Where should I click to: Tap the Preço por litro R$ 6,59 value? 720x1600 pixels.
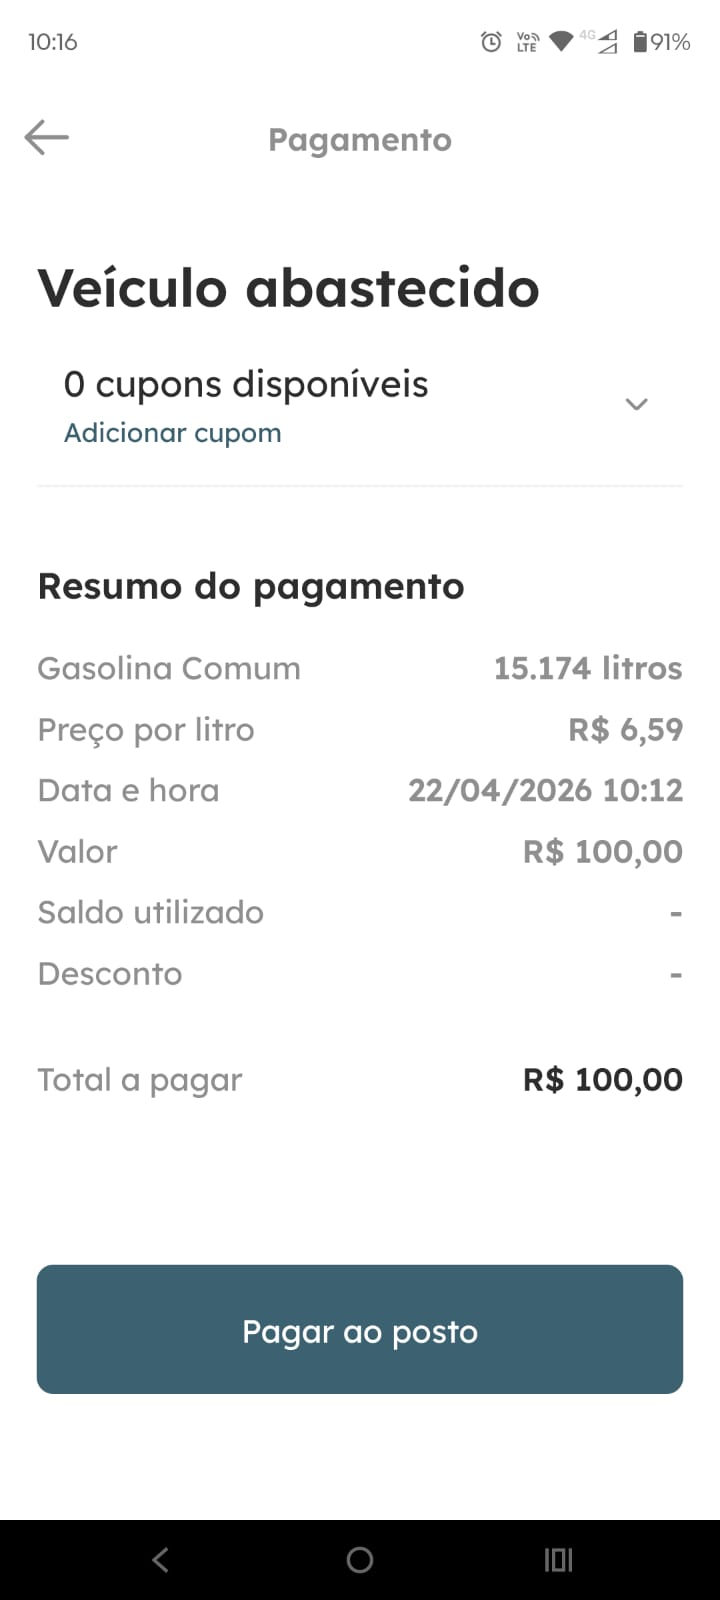[625, 730]
